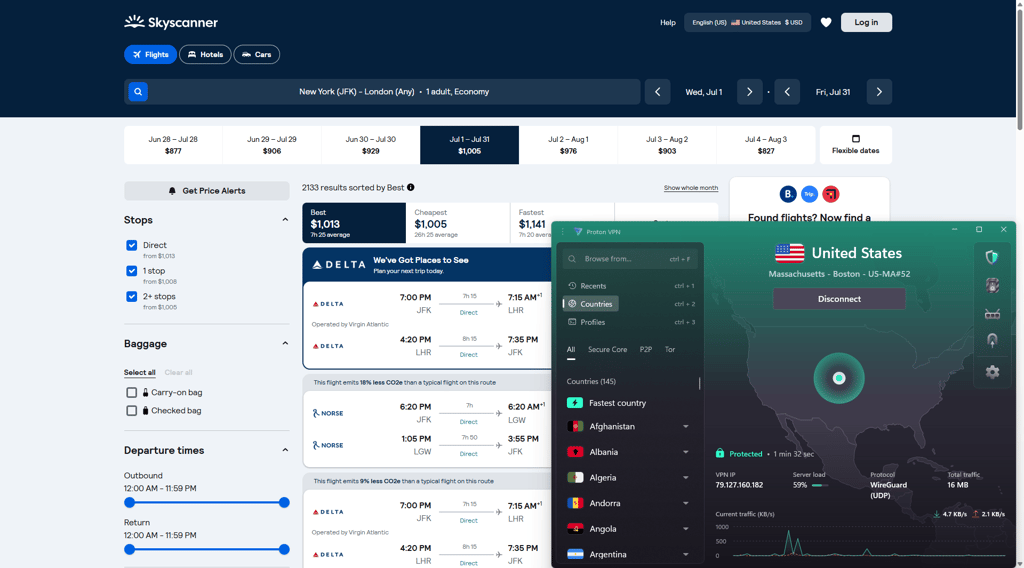
Task: Open Proton VPN port forwarding icon
Action: coord(992,314)
